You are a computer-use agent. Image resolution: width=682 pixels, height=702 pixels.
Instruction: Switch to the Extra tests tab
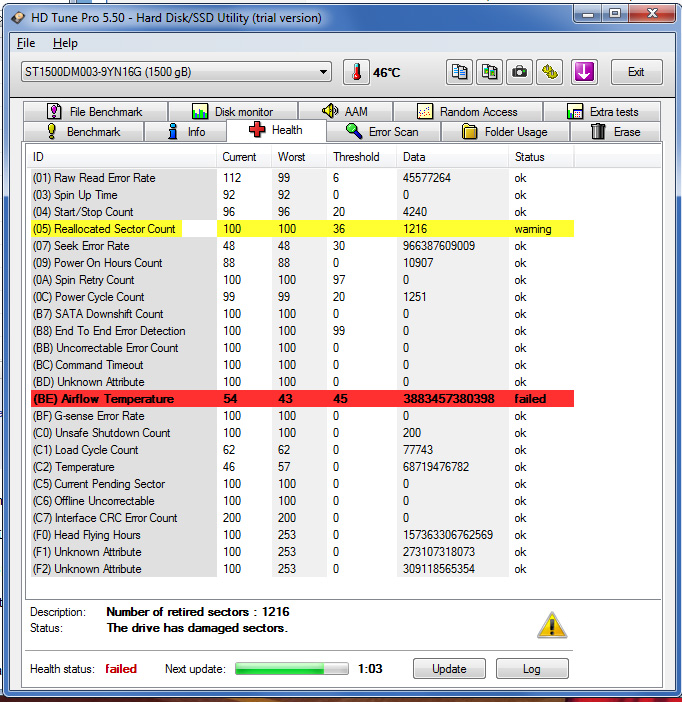click(602, 111)
